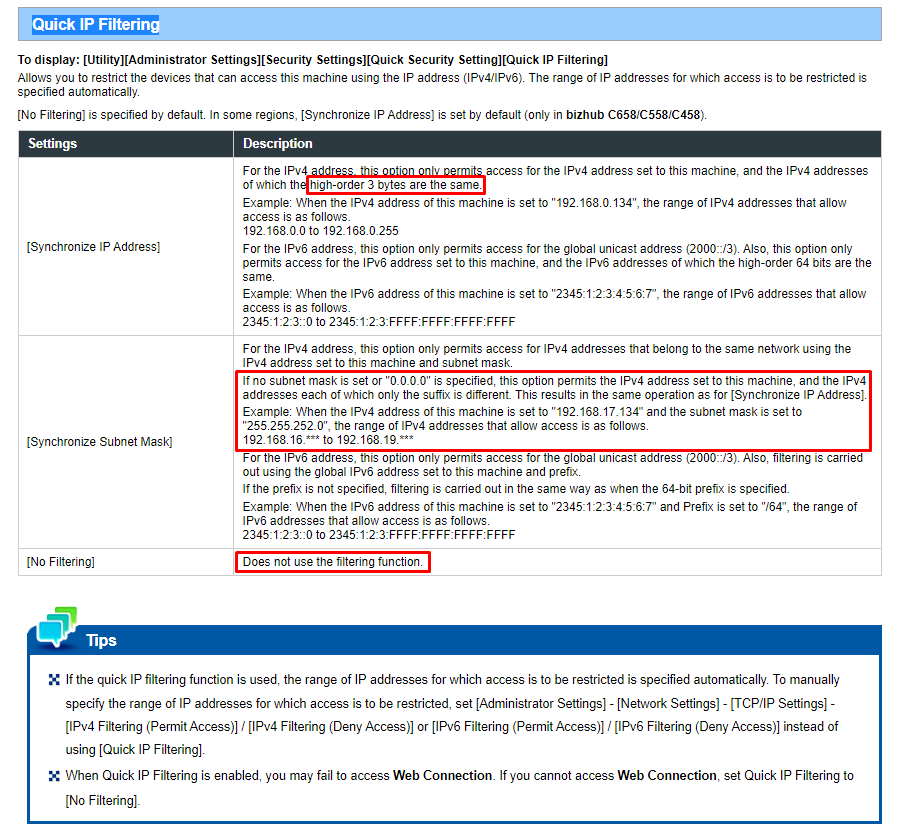Click 'Does not use the filtering function' box

[333, 561]
